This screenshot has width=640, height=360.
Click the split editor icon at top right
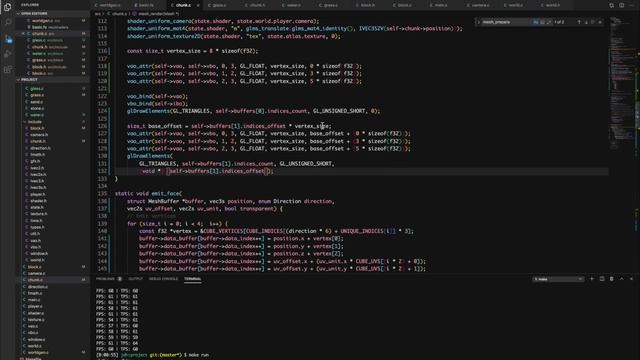[621, 5]
